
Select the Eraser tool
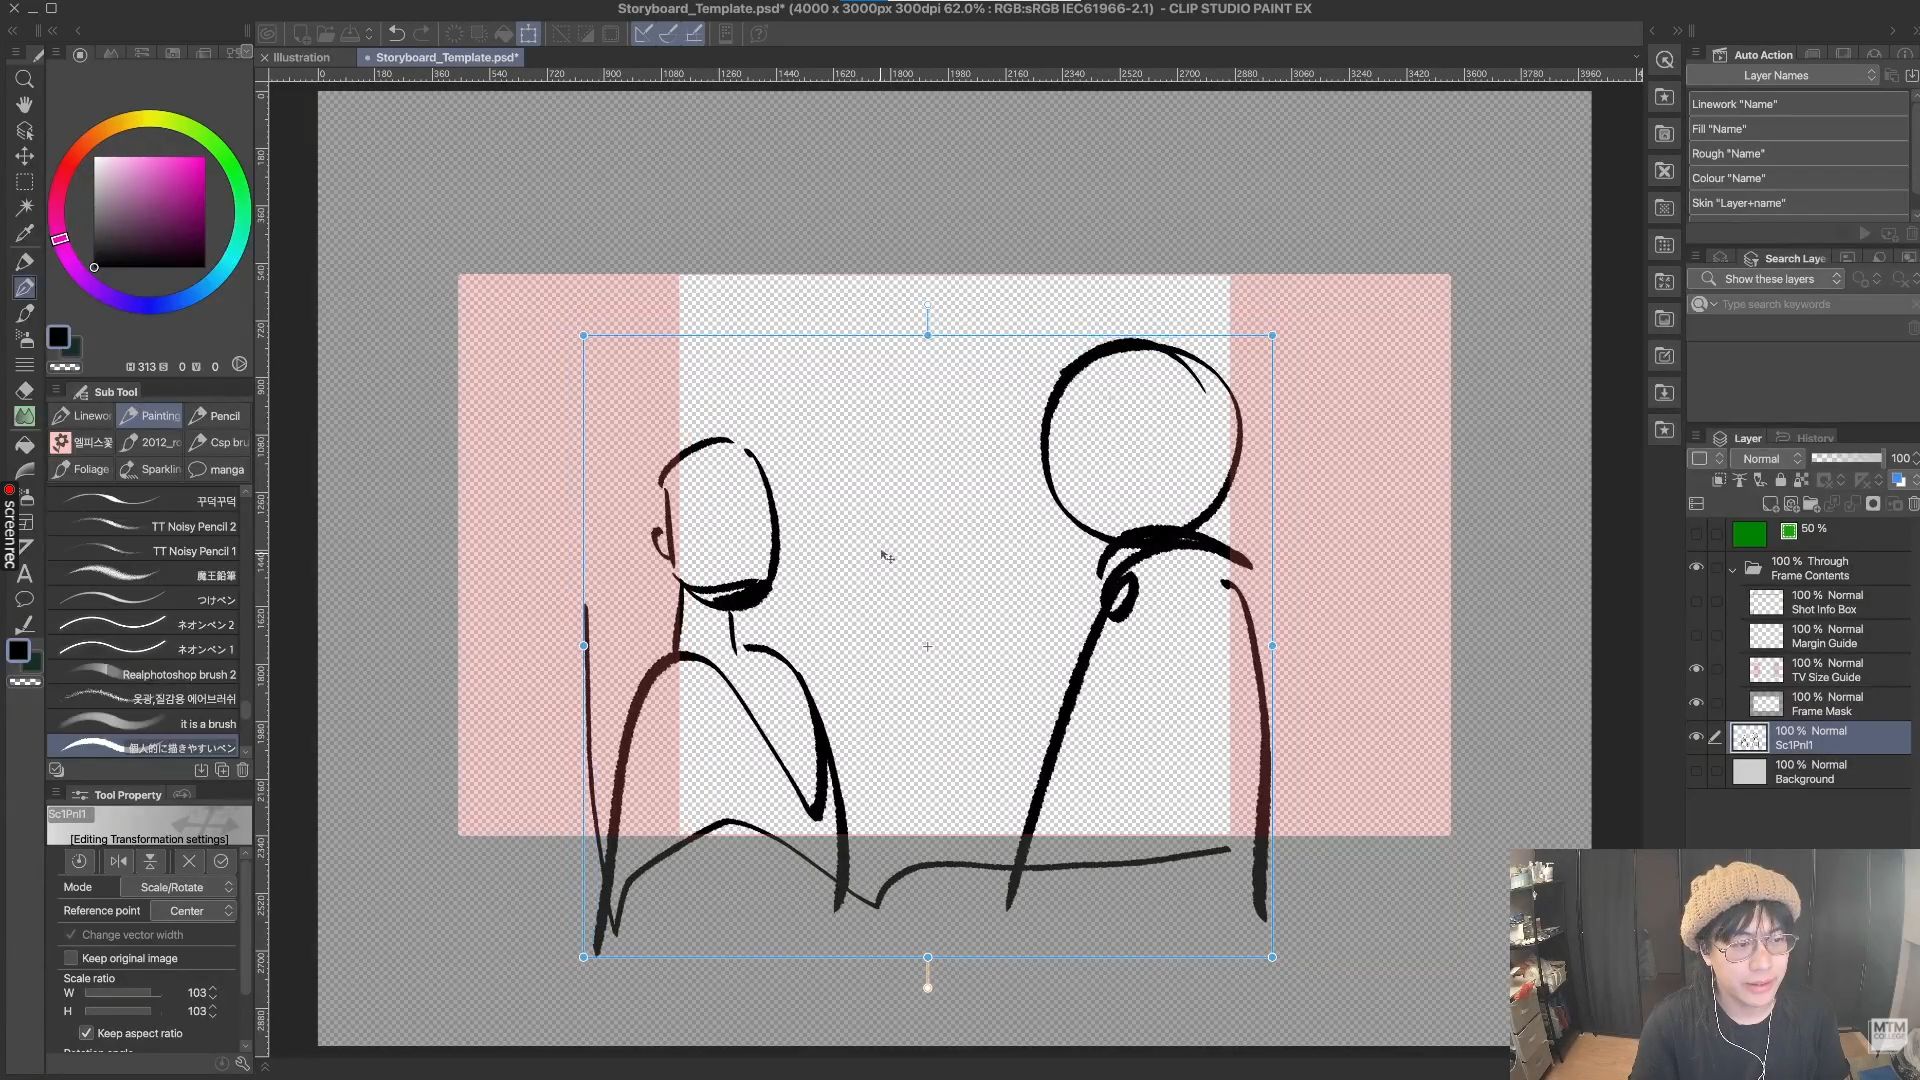(x=24, y=391)
